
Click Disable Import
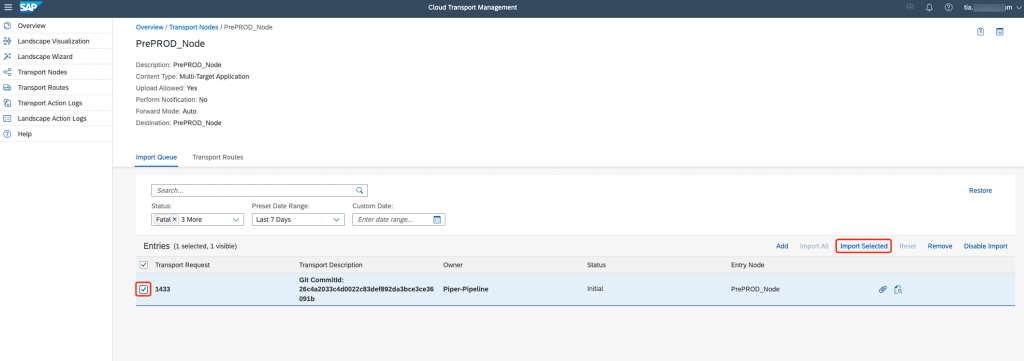pos(985,246)
